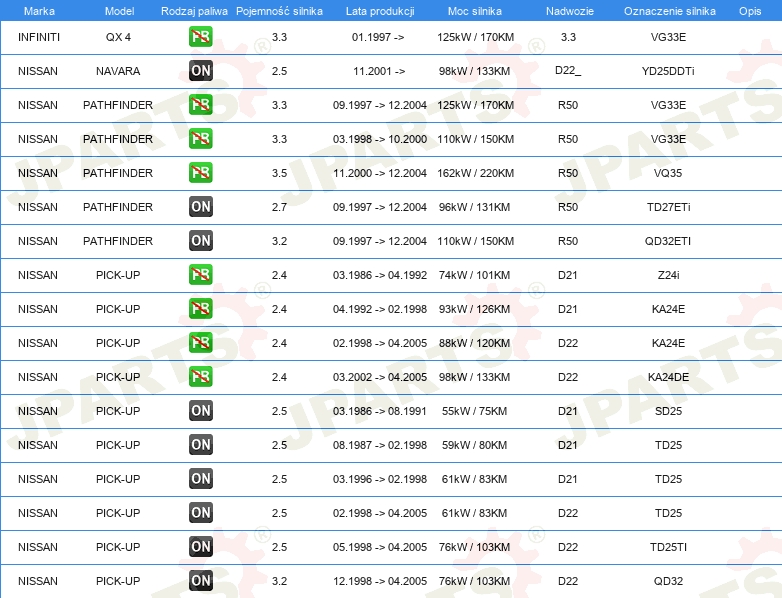Click diesel ON icon in PICK-UP 03.1996 TD25 row
Viewport: 782px width, 598px height.
click(x=200, y=479)
